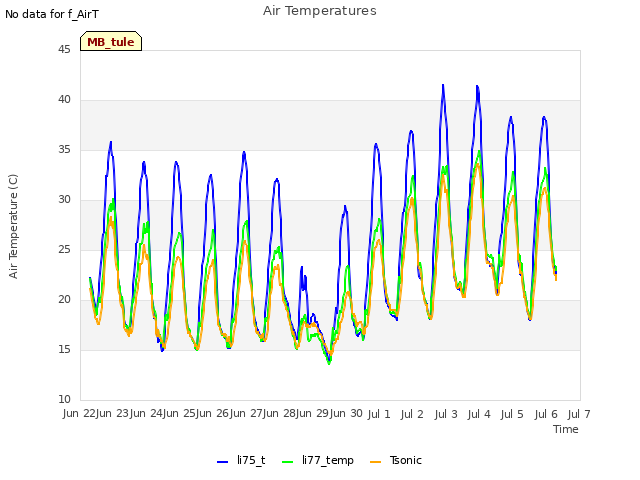Click the Jul 3 x-axis label
Image resolution: width=640 pixels, height=480 pixels.
(446, 414)
